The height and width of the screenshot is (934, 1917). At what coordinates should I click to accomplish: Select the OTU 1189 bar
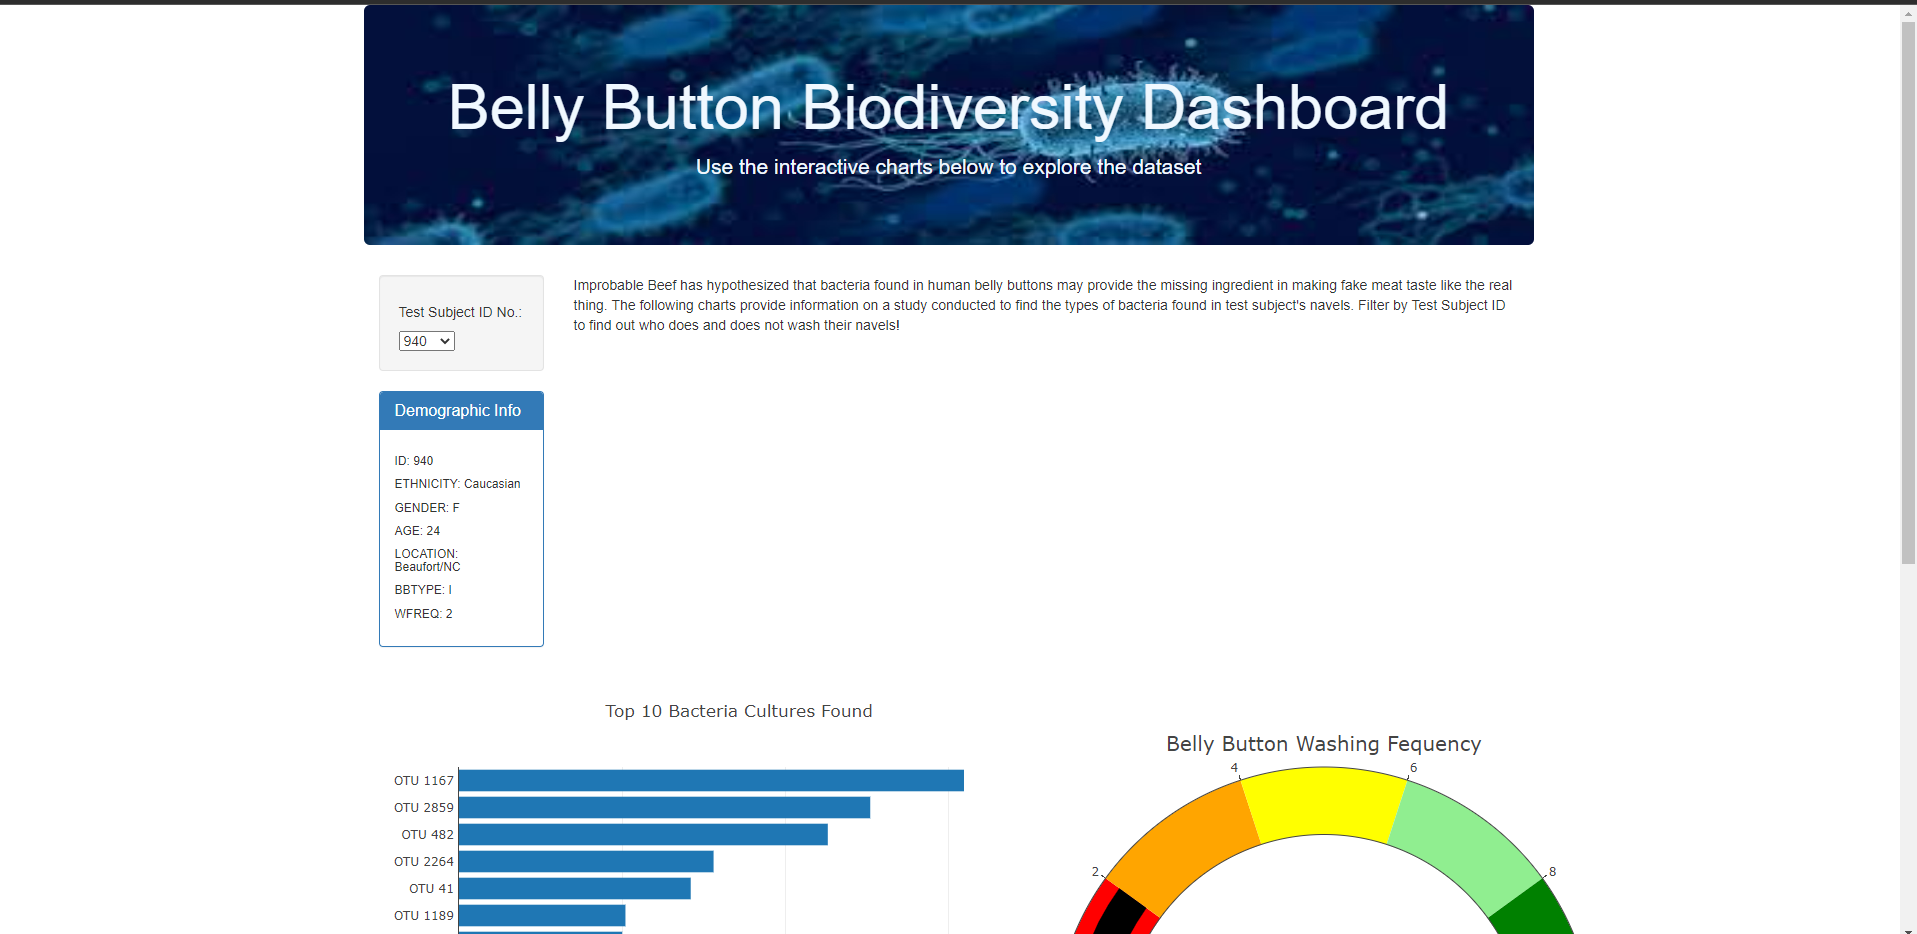click(x=540, y=915)
